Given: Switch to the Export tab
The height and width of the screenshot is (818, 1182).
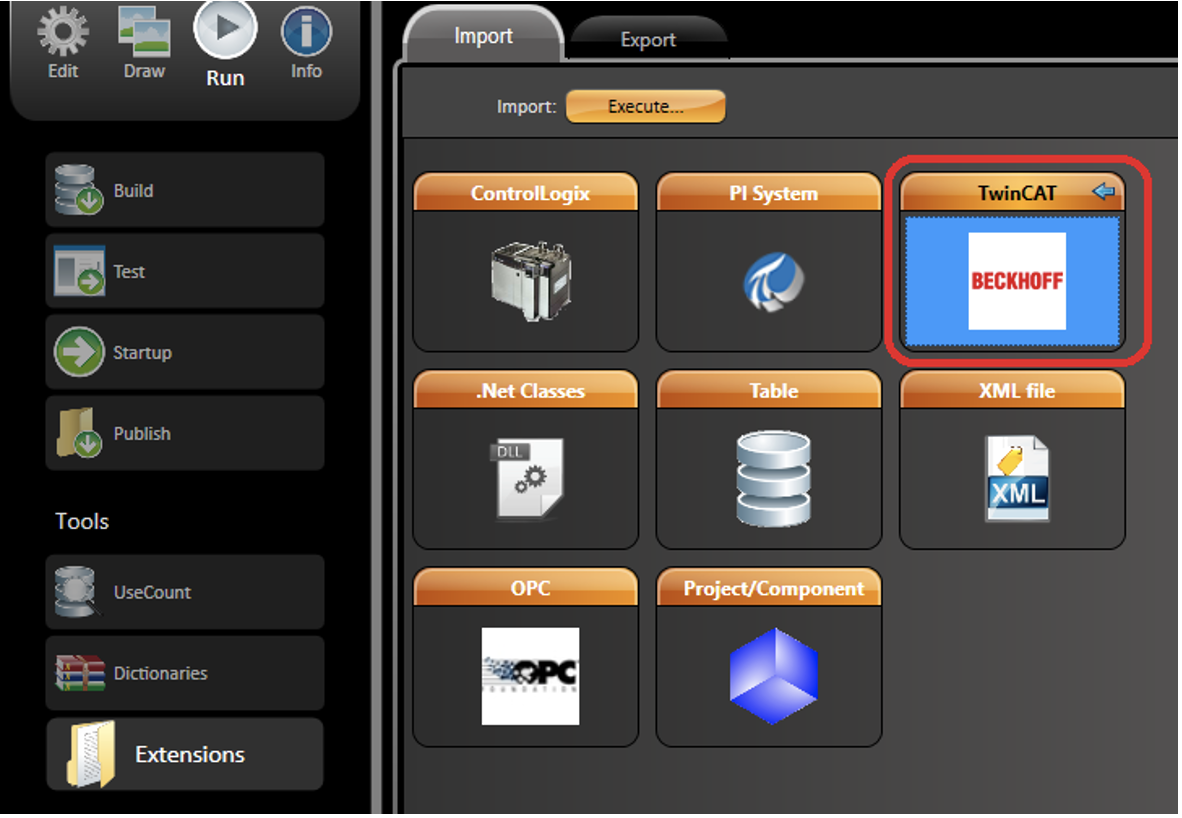Looking at the screenshot, I should (x=648, y=39).
